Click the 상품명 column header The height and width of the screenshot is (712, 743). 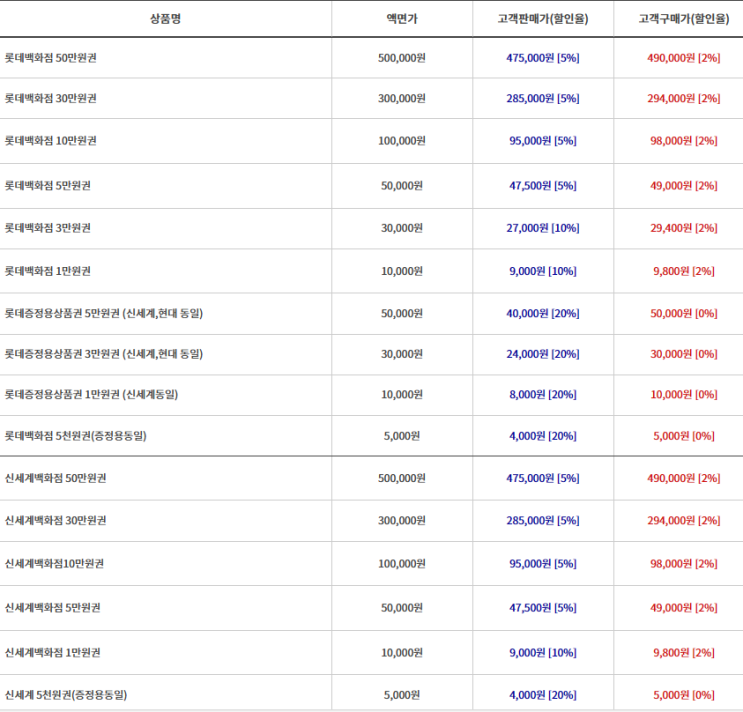coord(165,19)
